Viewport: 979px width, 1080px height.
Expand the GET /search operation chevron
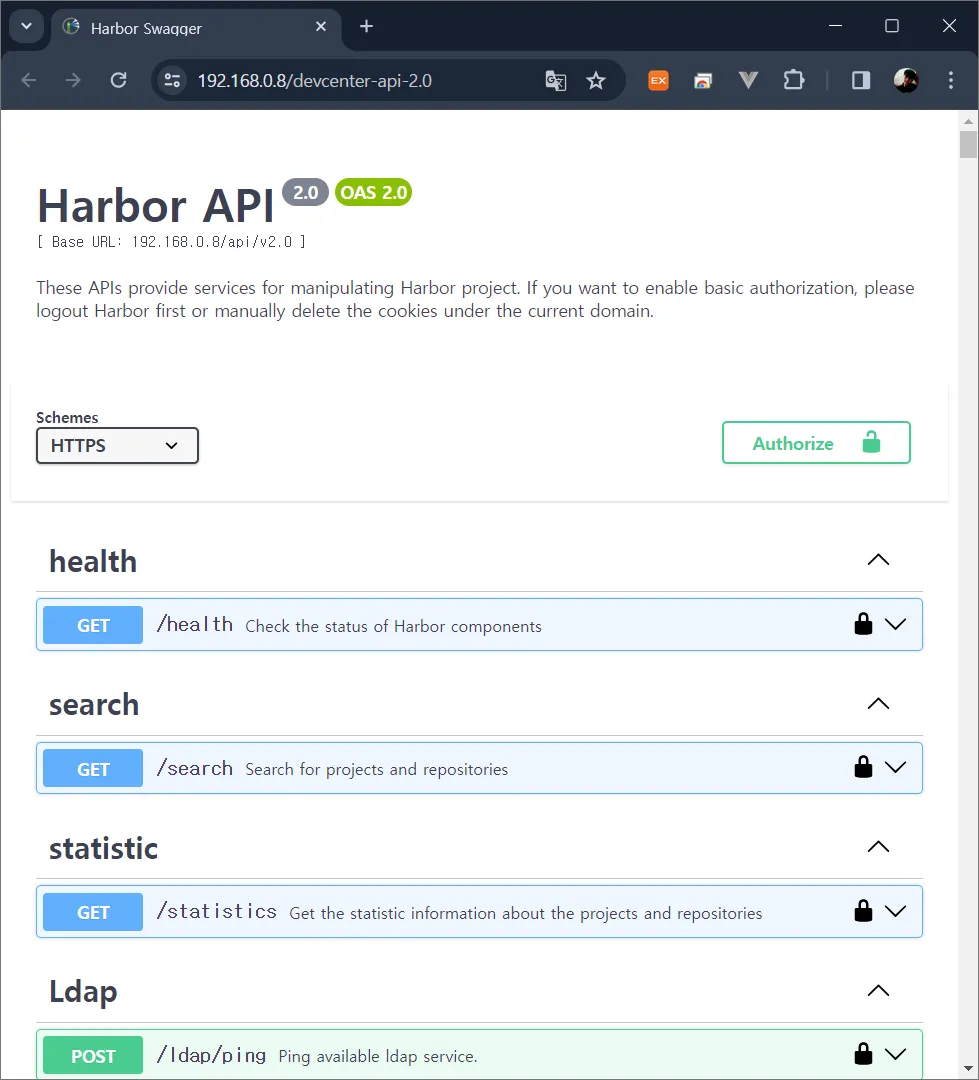tap(896, 767)
